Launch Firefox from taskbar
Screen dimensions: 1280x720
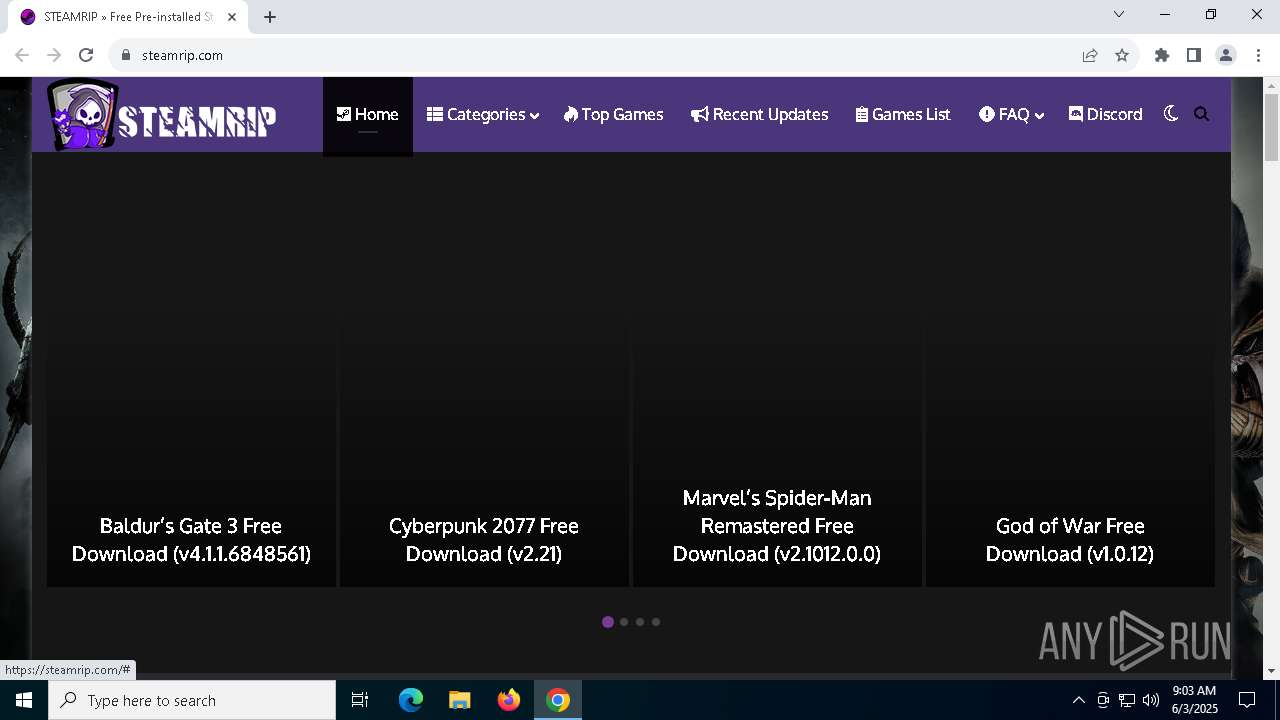pos(509,700)
